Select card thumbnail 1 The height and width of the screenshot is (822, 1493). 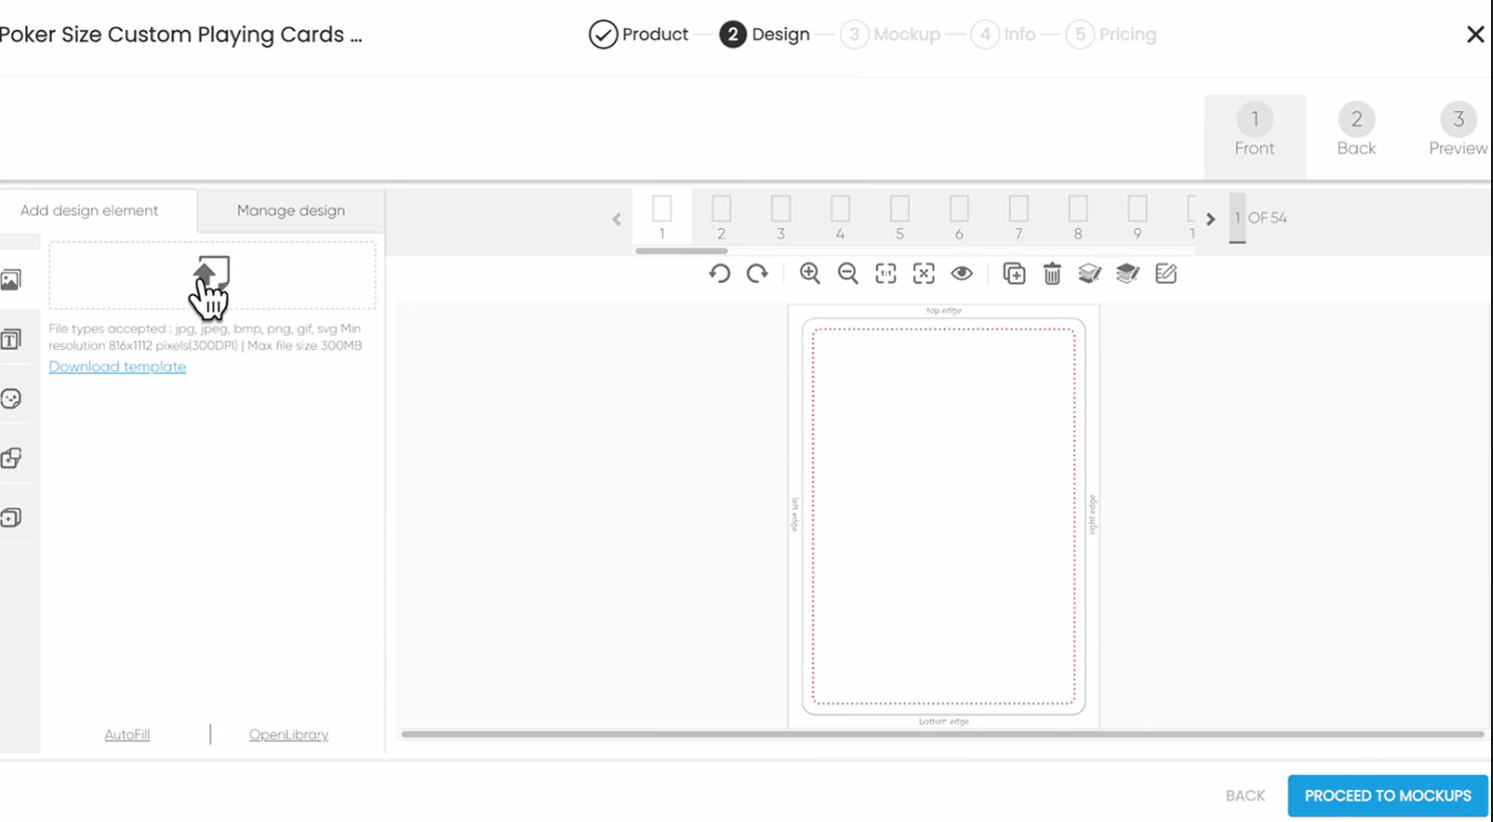point(662,217)
